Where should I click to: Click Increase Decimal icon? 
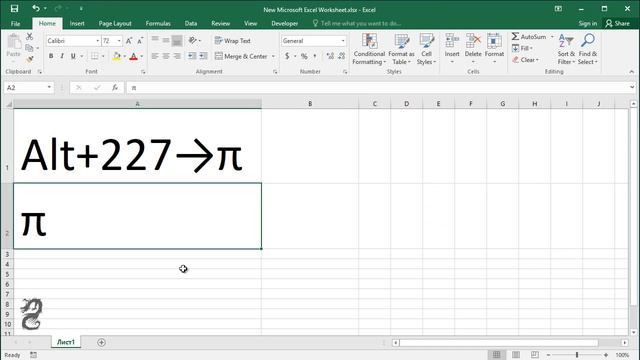[x=330, y=56]
